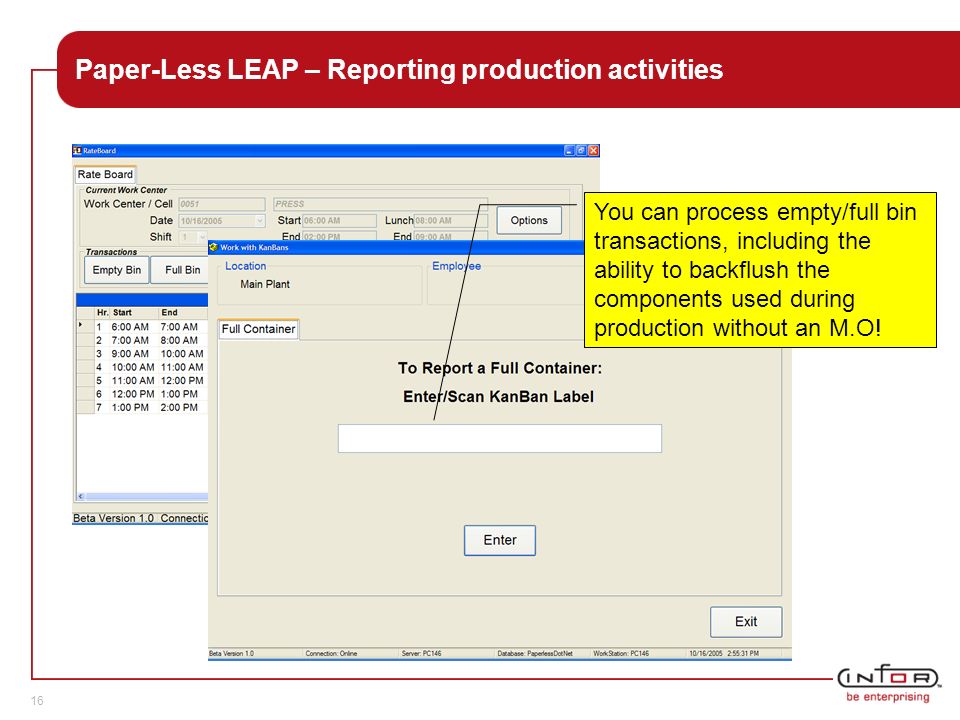Click Beta Version 1.0 in KanBans status bar

tap(231, 654)
